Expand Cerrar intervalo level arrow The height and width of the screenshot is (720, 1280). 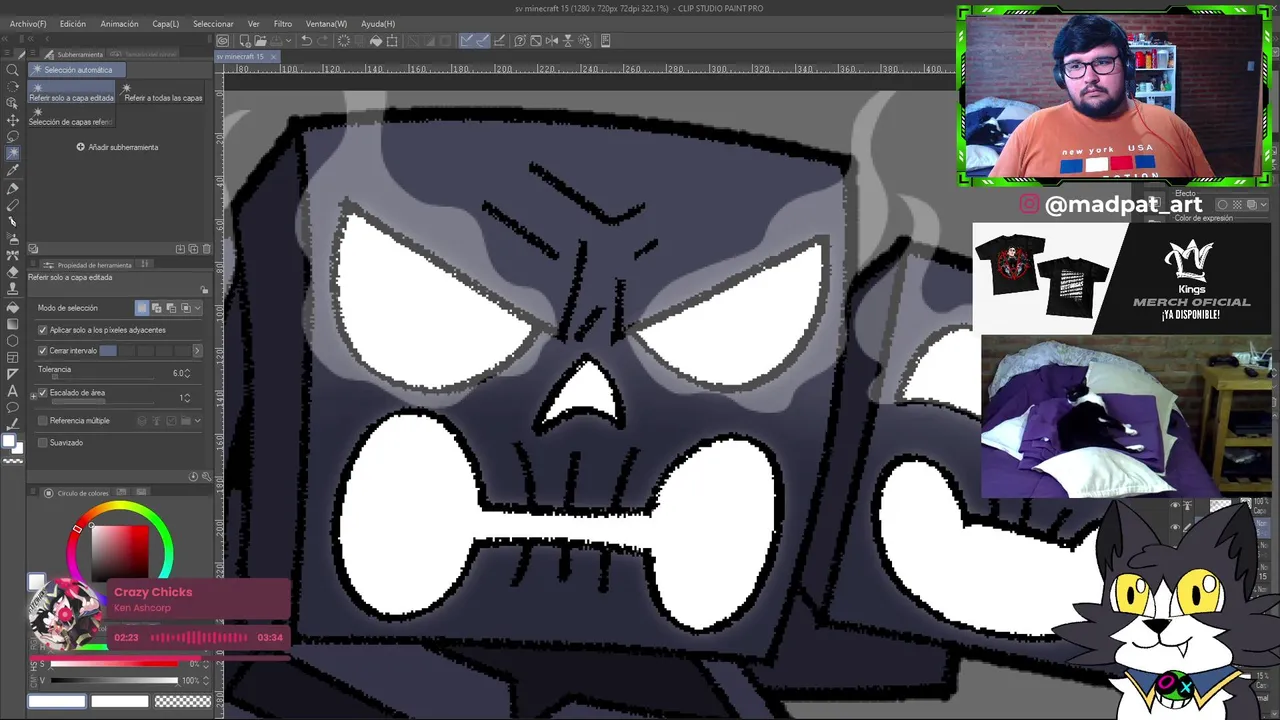point(197,351)
